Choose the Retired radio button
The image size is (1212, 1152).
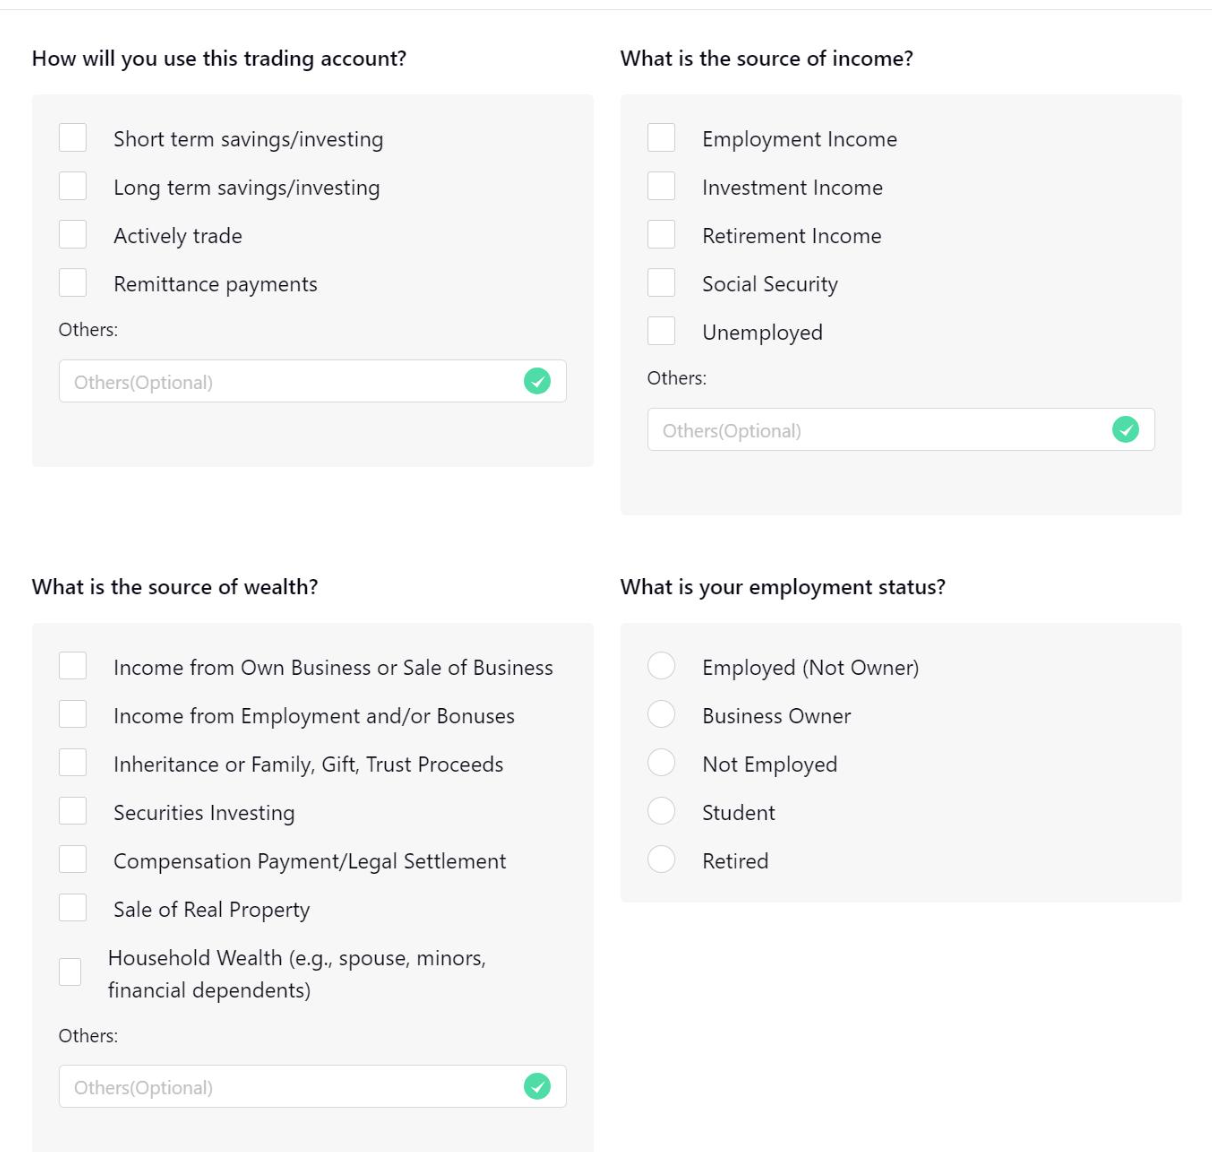click(x=661, y=859)
